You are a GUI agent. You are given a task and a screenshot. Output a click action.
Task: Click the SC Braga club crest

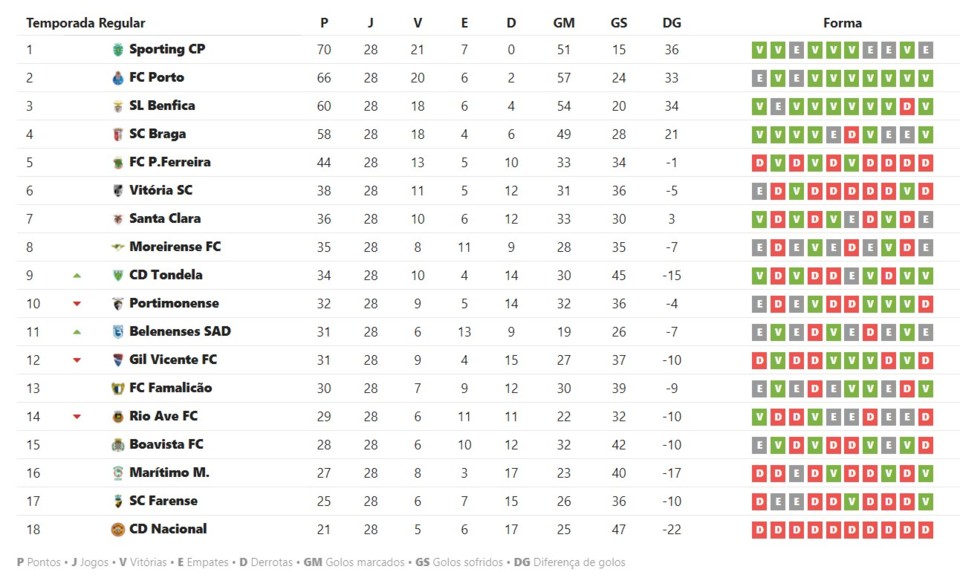pos(118,134)
